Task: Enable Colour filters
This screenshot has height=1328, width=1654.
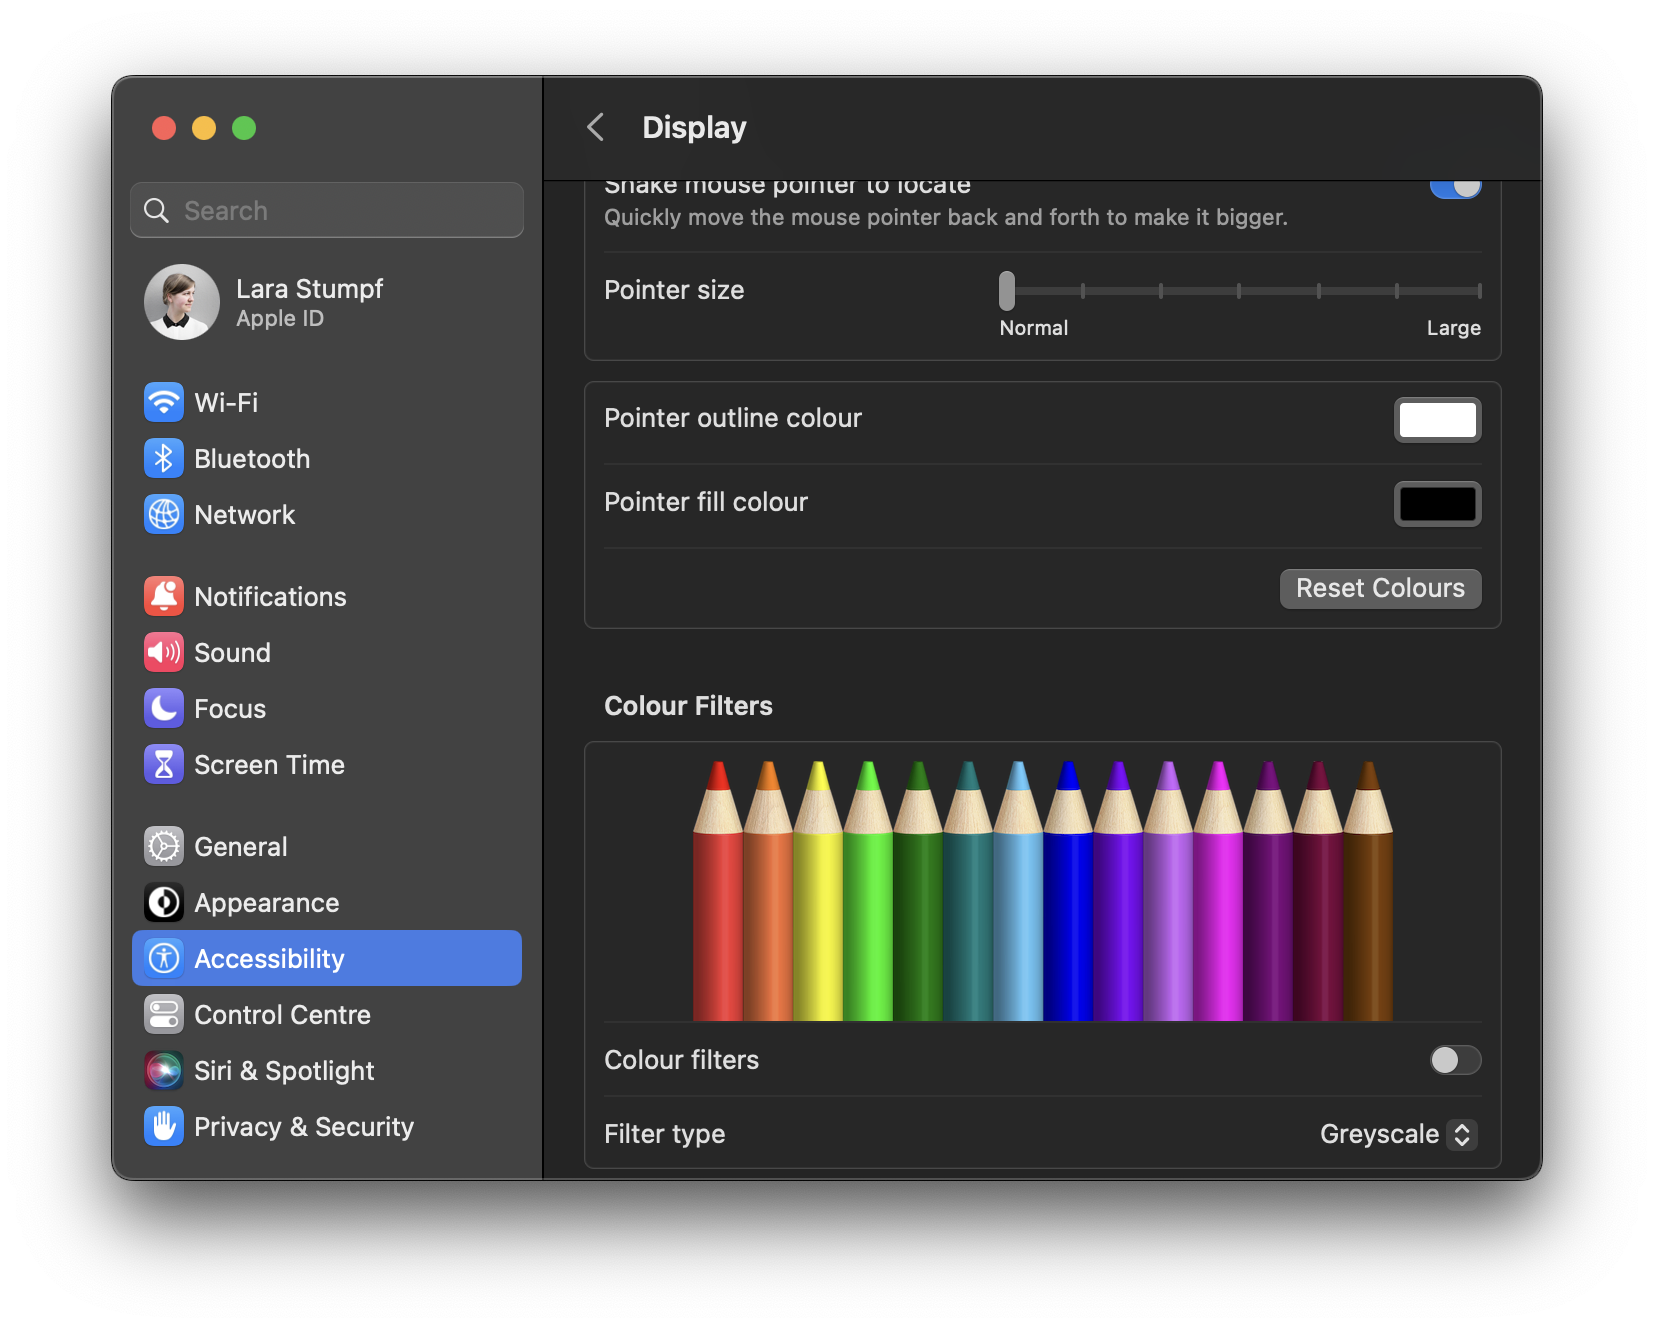Action: point(1456,1060)
